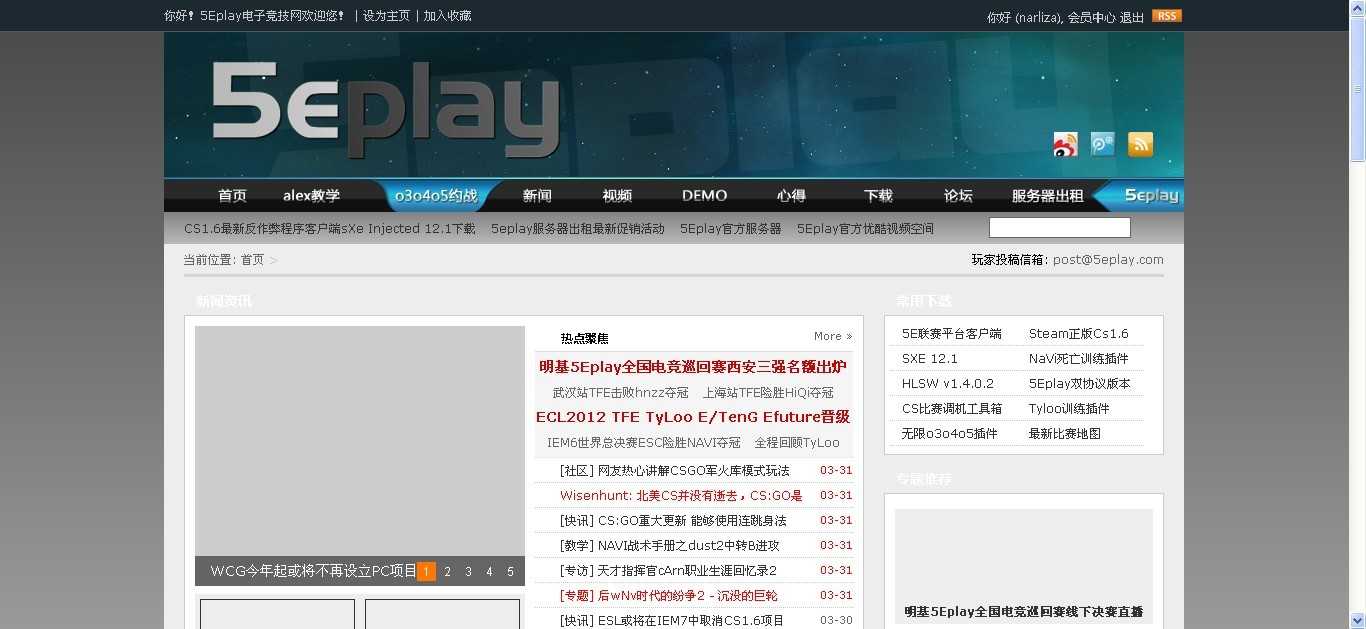
Task: Open the 心得 navigation tab
Action: tap(791, 196)
